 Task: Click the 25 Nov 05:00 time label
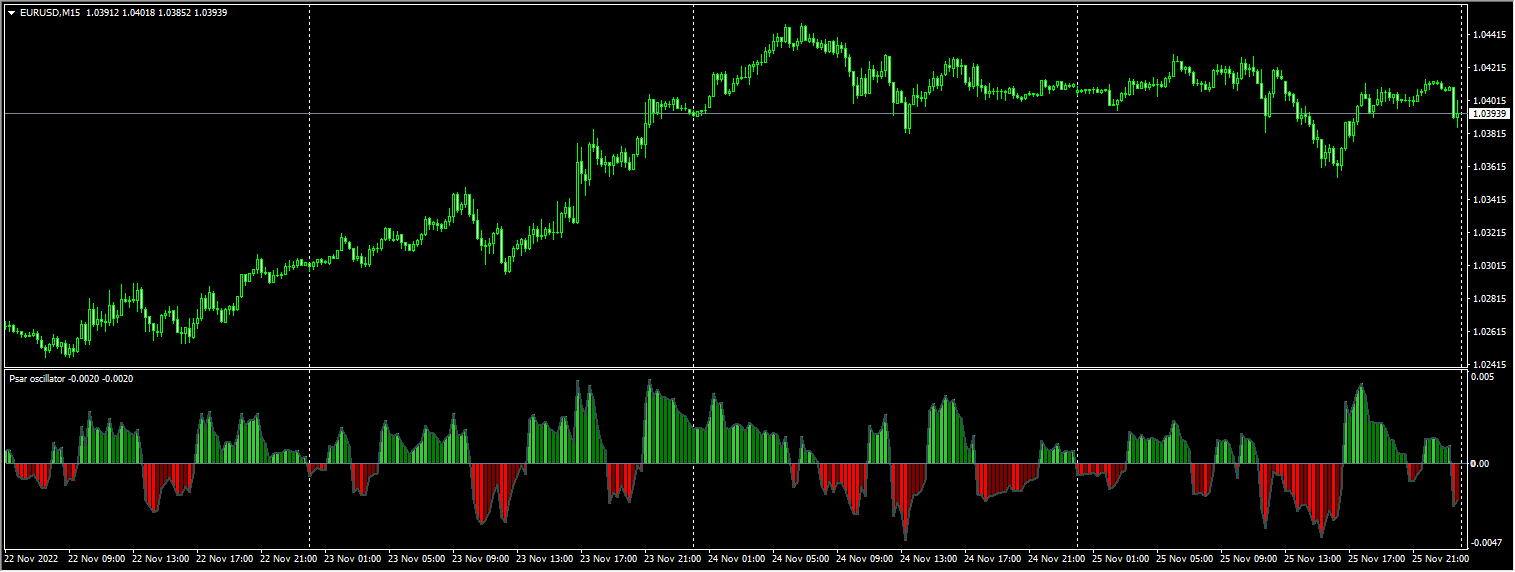[1185, 559]
